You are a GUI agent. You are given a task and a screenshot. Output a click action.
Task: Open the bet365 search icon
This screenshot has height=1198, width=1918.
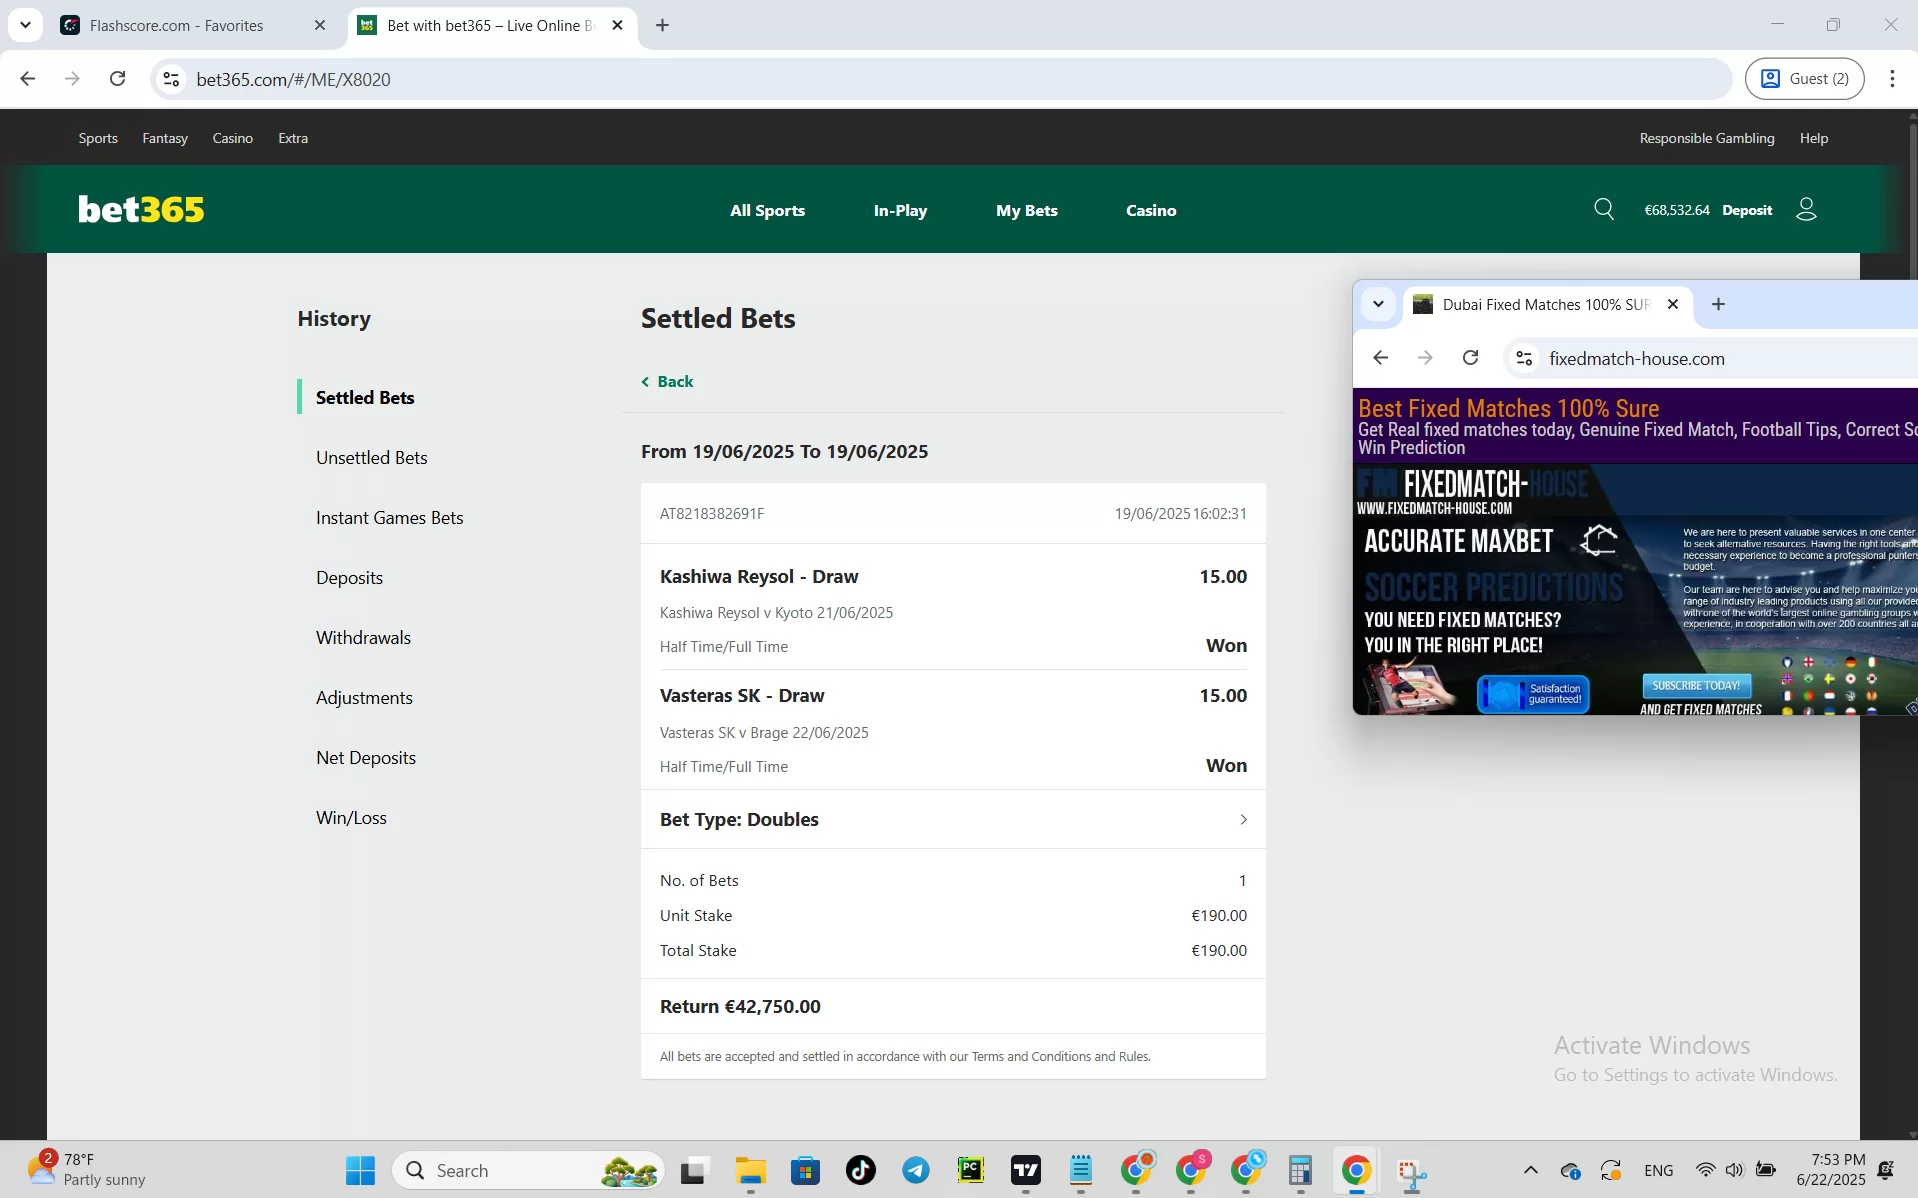[x=1604, y=209]
